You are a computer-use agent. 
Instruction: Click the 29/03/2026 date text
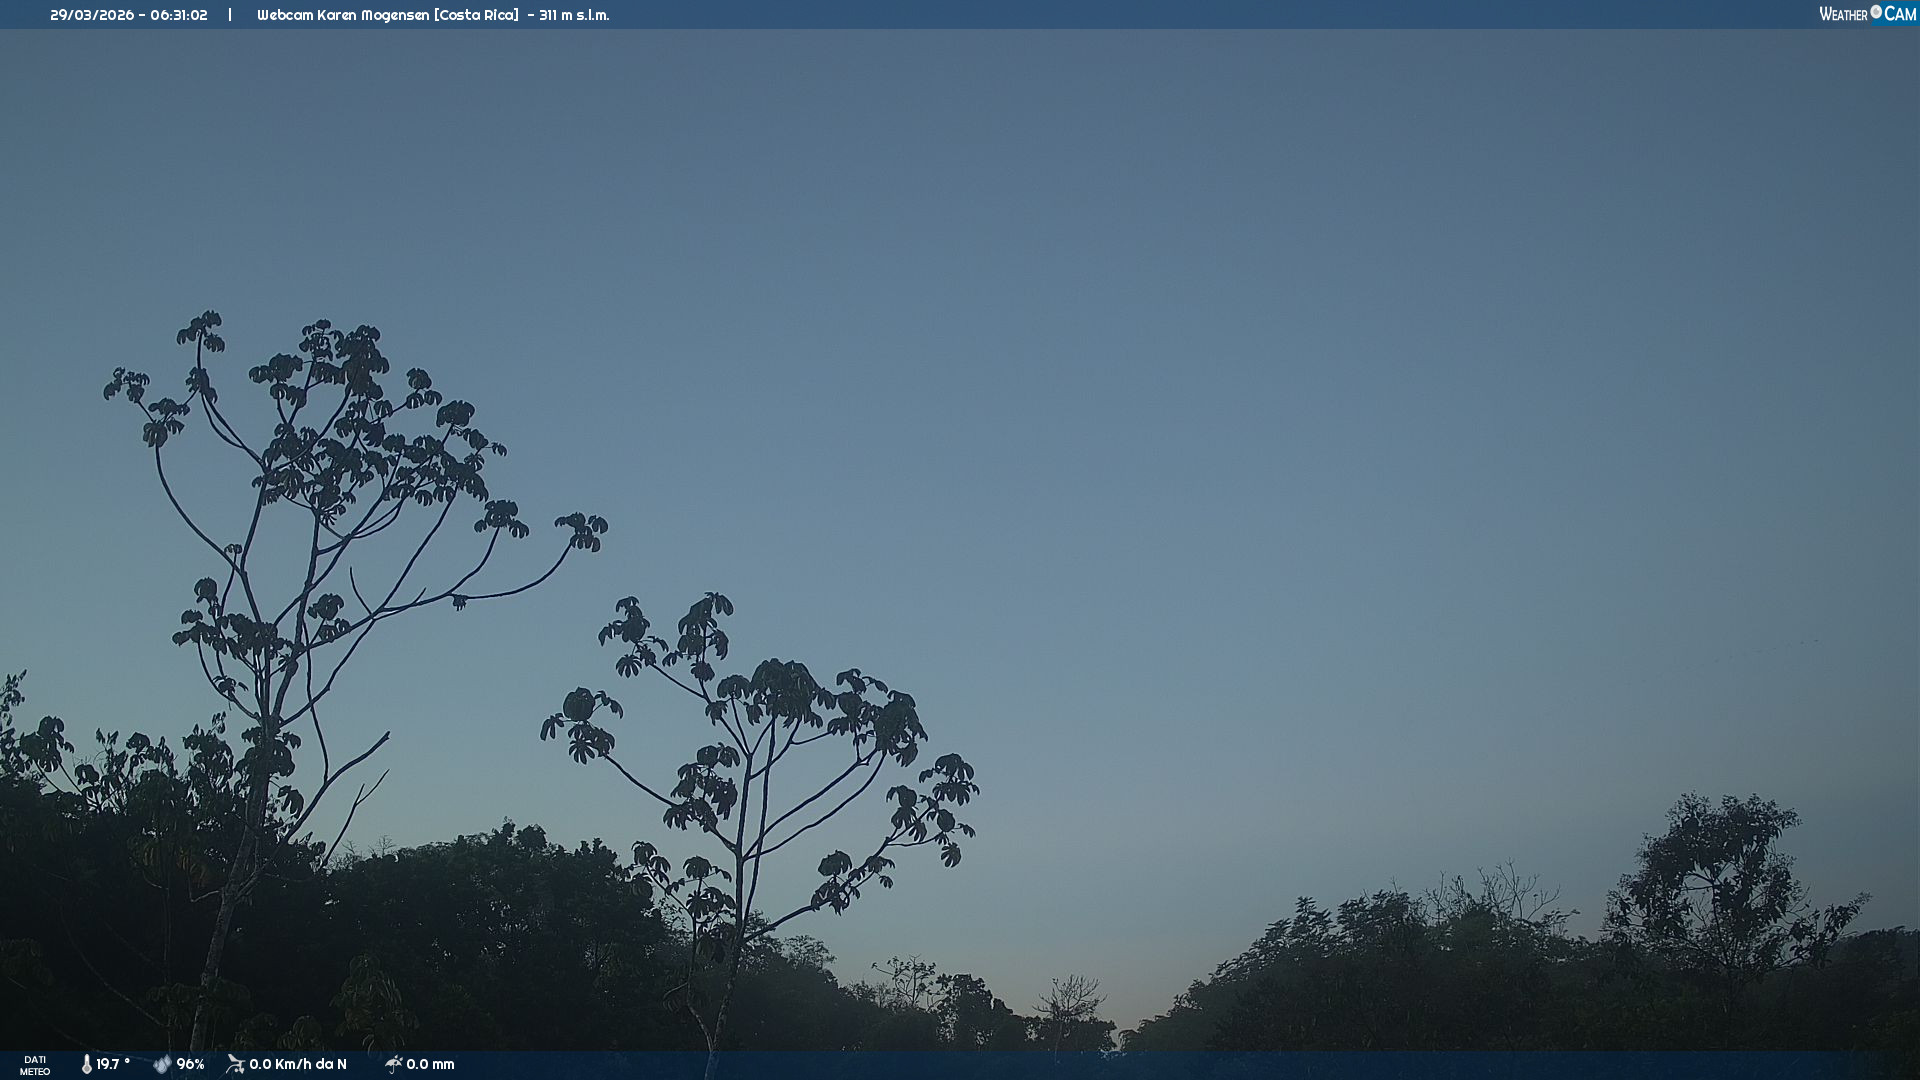92,15
